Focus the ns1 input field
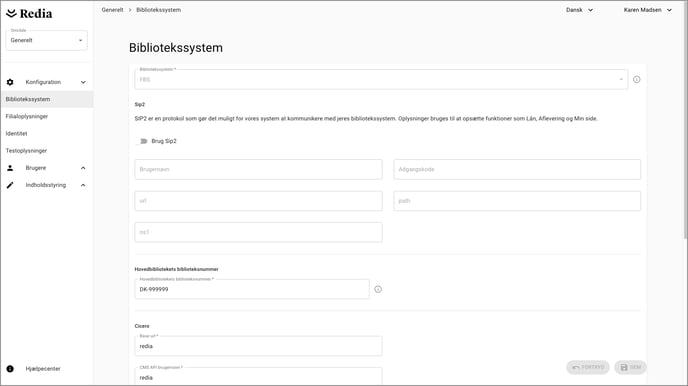The width and height of the screenshot is (688, 386). [258, 232]
